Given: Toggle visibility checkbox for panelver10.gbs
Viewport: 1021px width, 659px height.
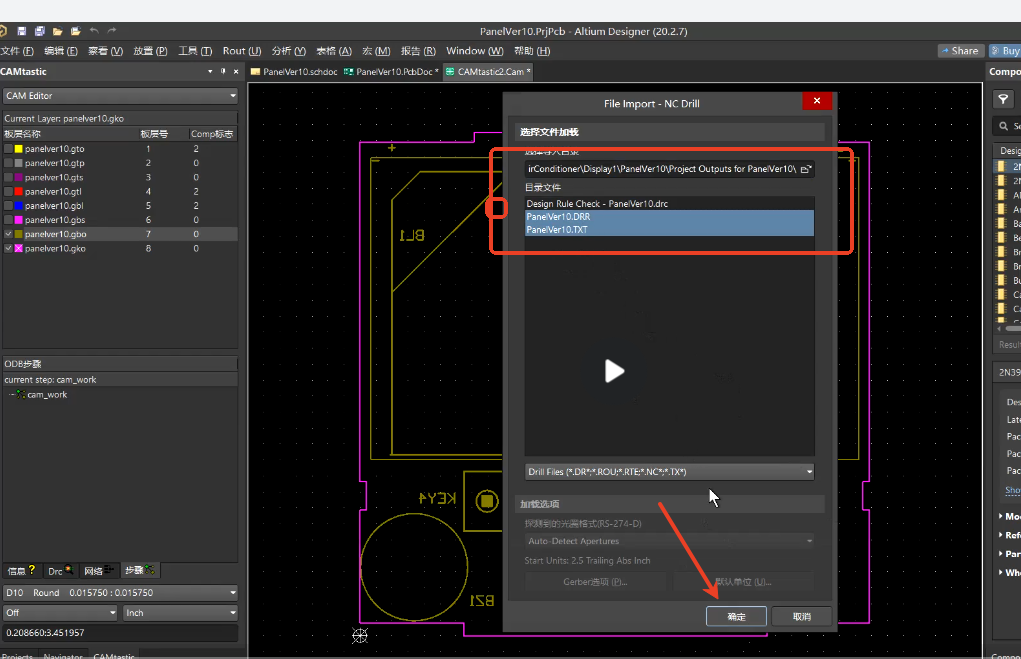Looking at the screenshot, I should coord(8,219).
